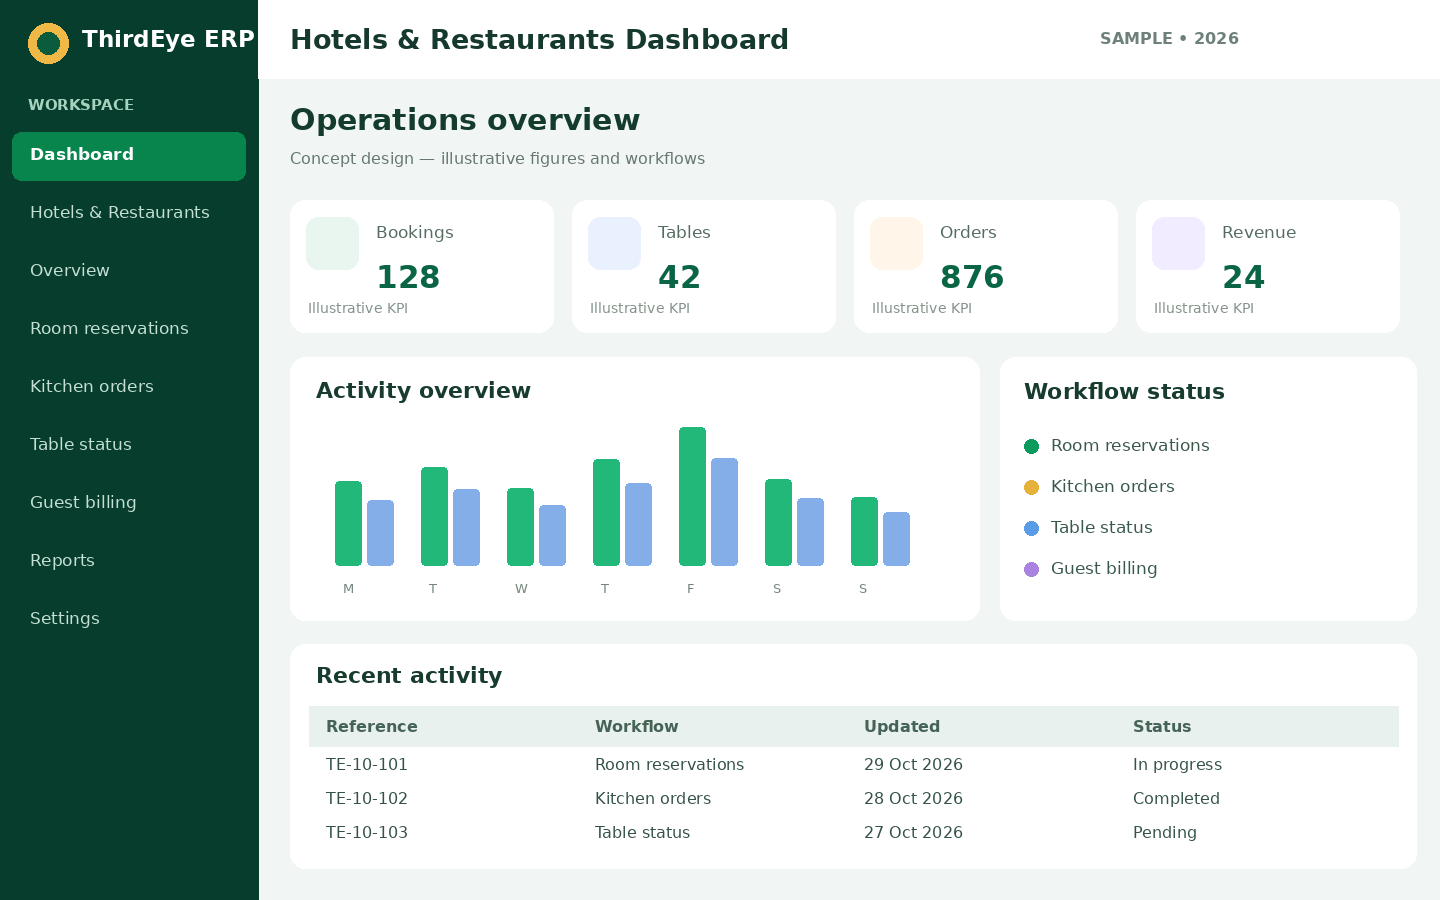Click the blue Friday bar in chart
Image resolution: width=1440 pixels, height=900 pixels.
[724, 512]
